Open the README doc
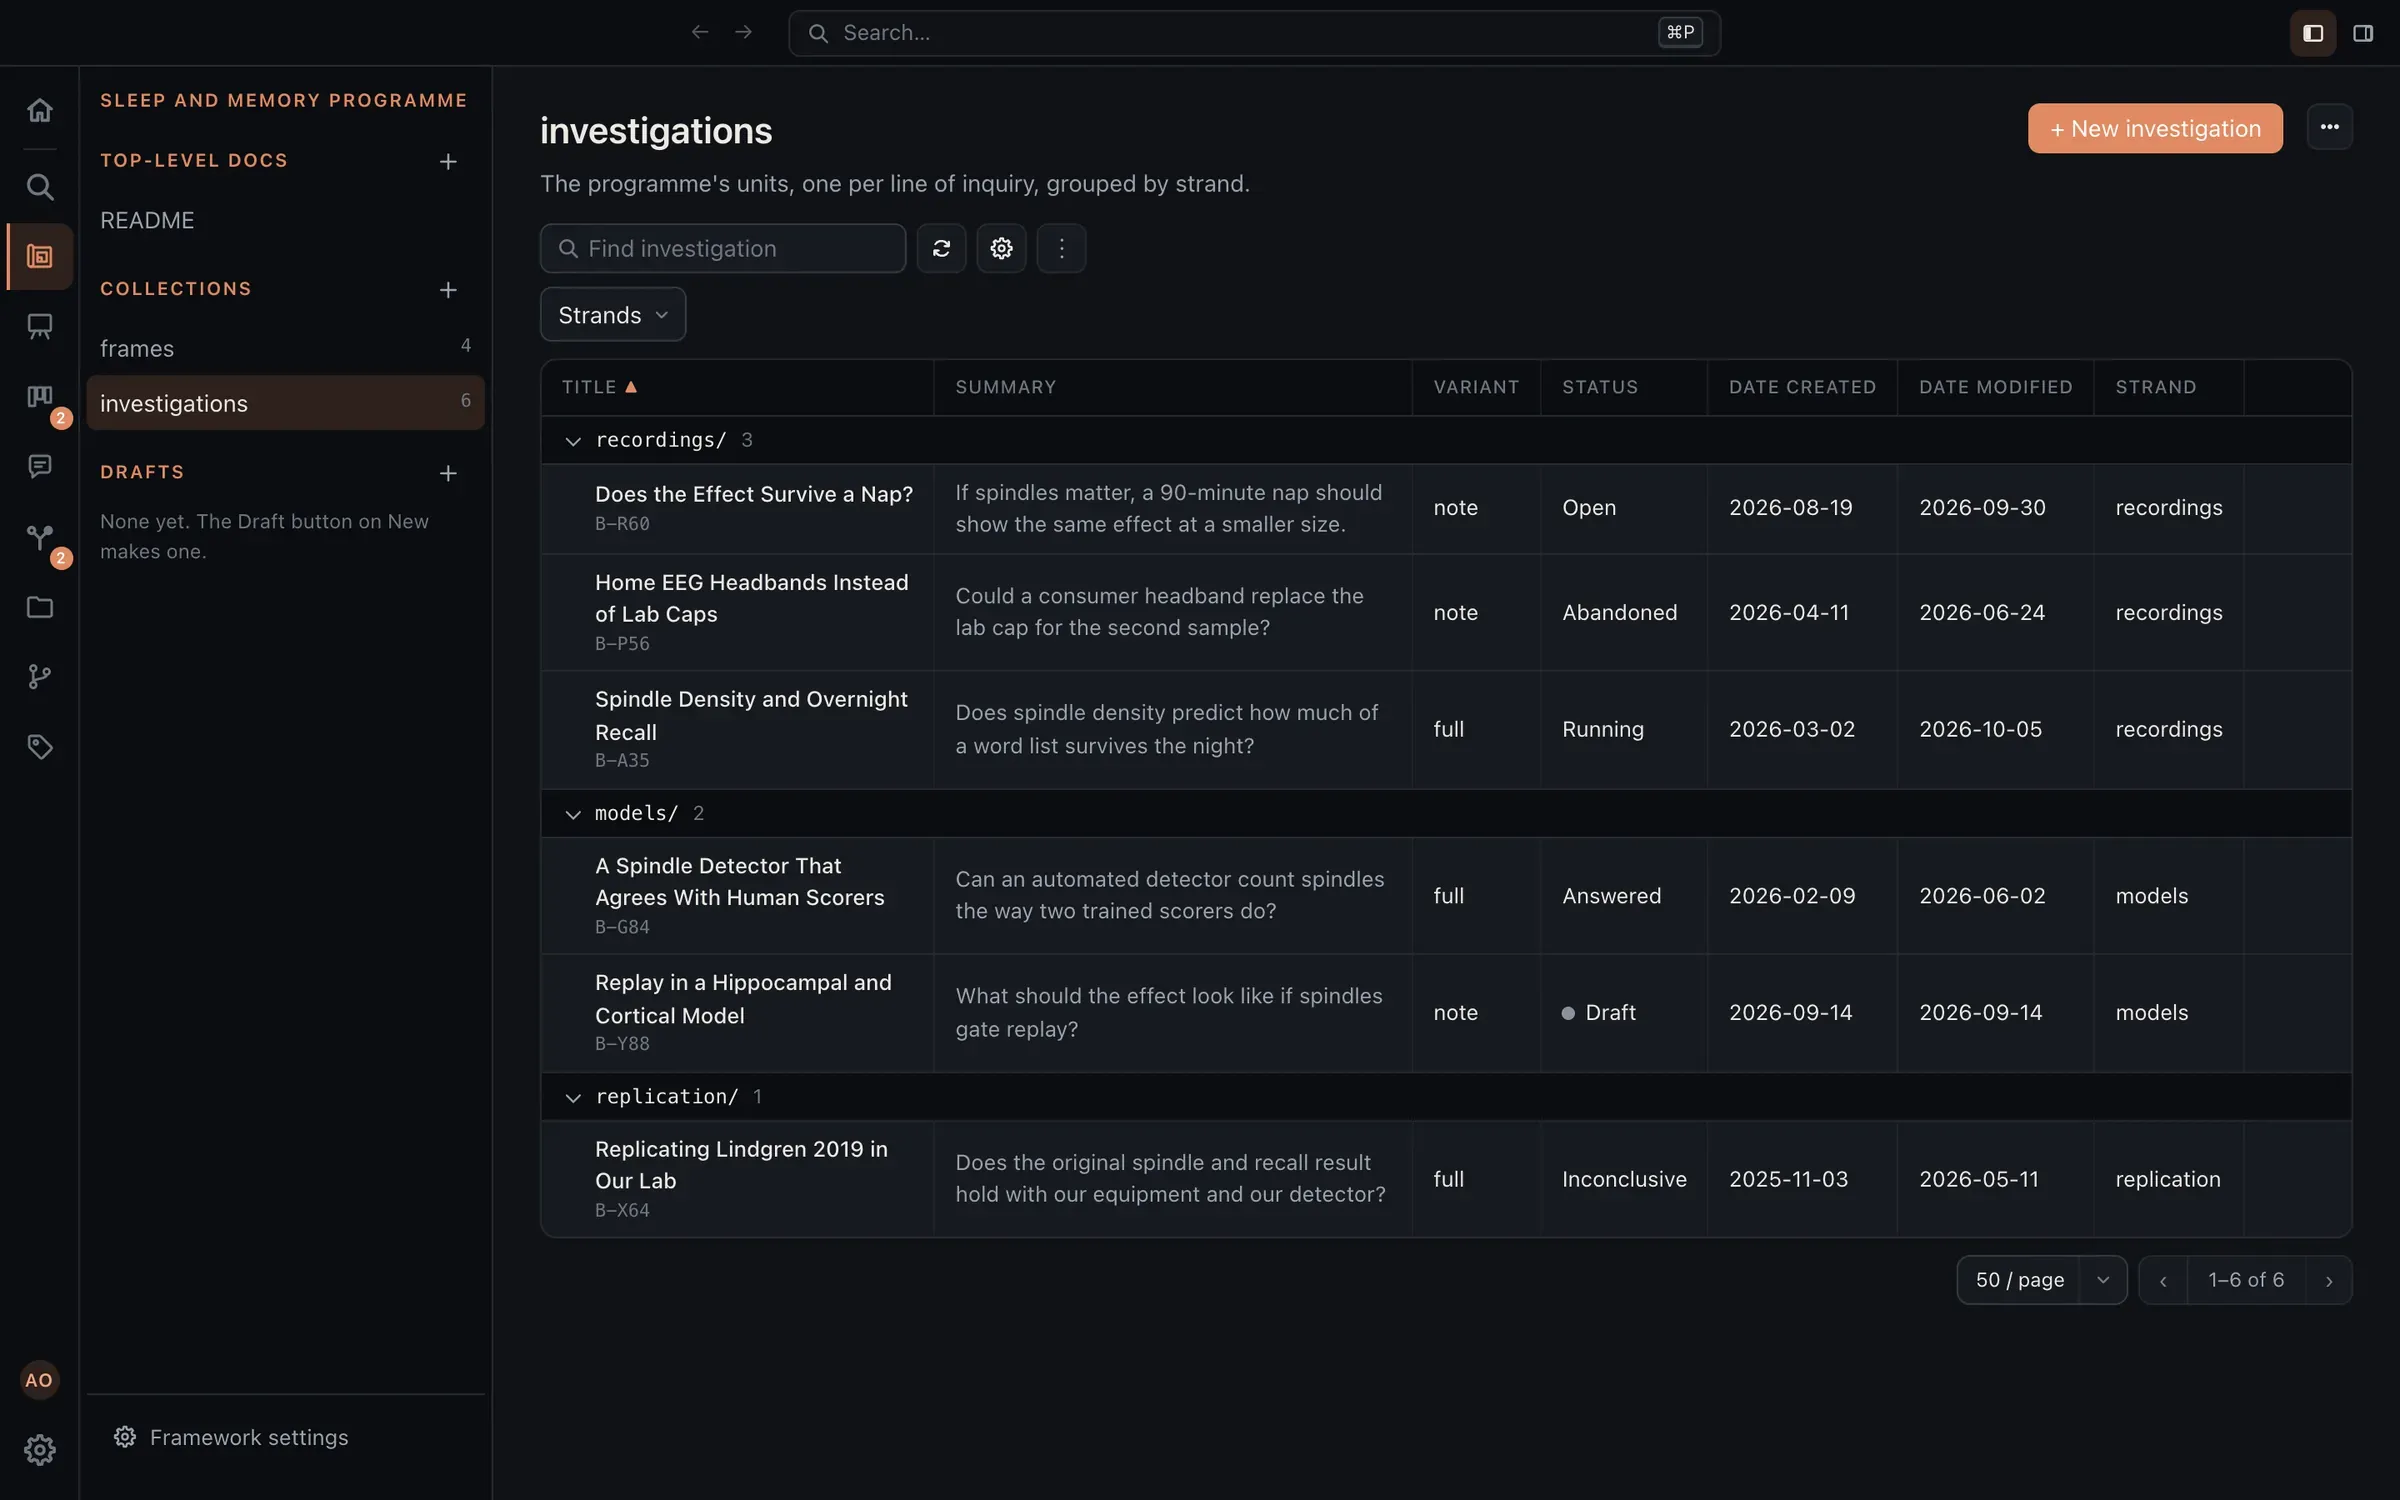The width and height of the screenshot is (2400, 1500). point(147,220)
